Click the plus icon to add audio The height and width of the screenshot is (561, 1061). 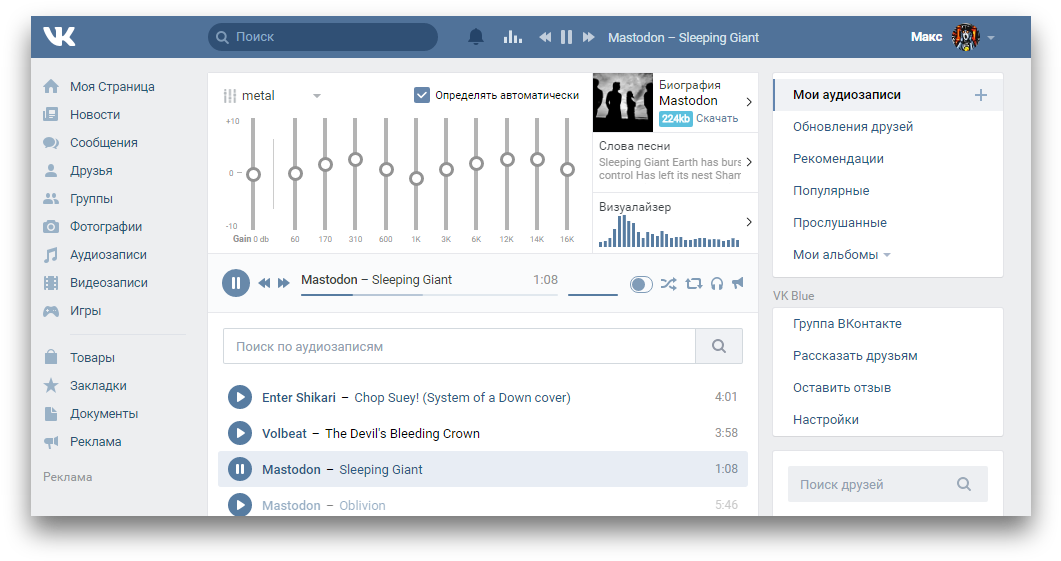tap(980, 95)
